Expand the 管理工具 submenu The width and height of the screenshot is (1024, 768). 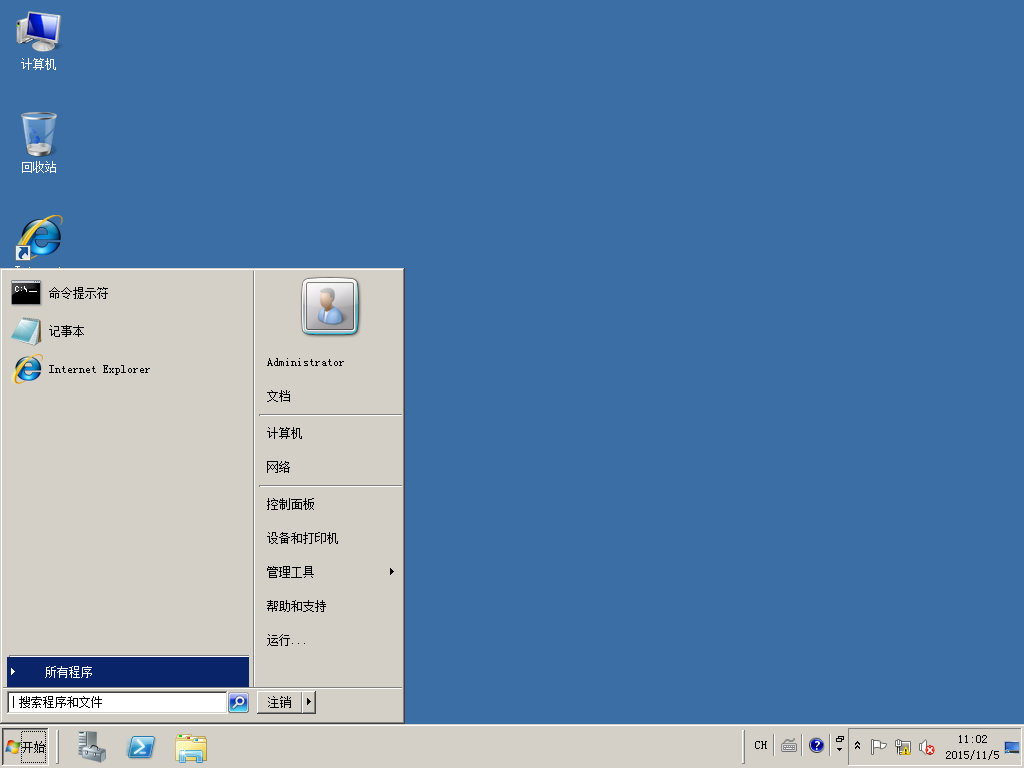click(x=330, y=572)
